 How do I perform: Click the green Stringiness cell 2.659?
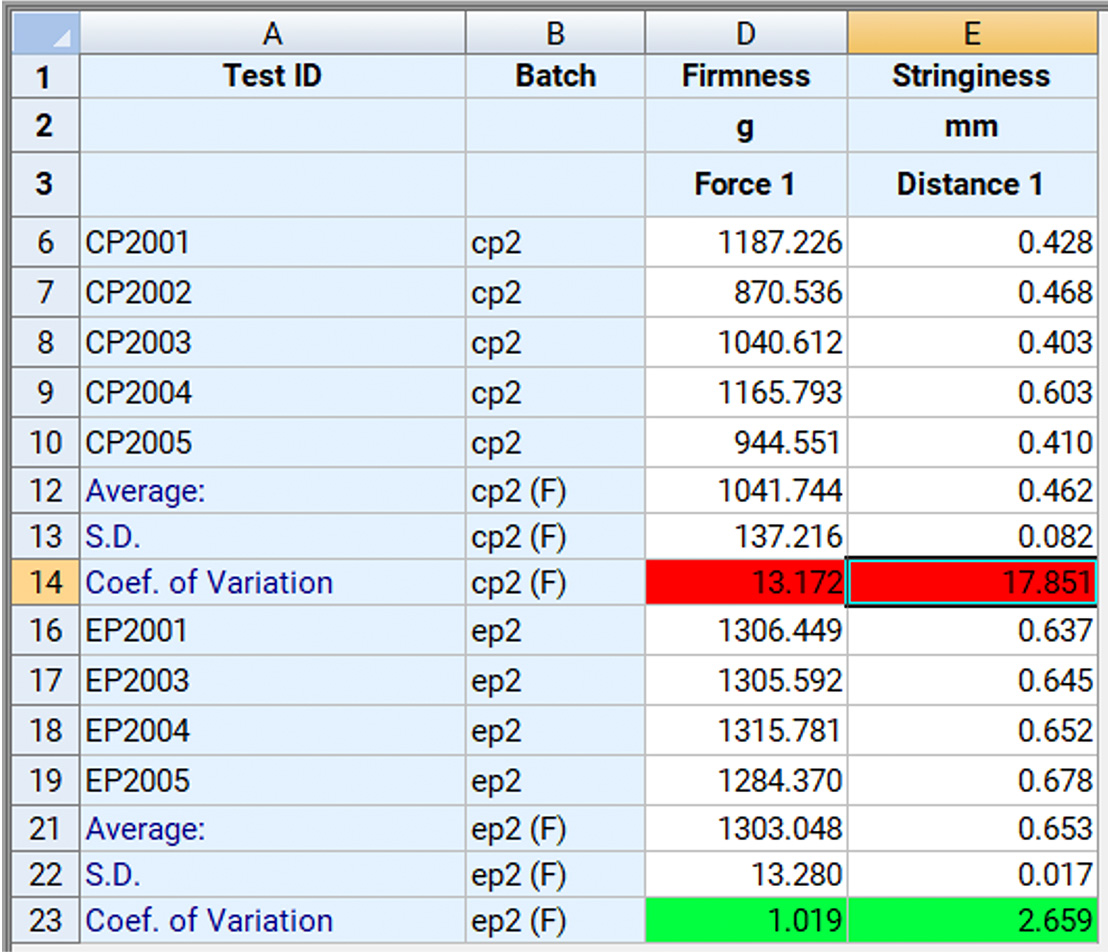(971, 920)
